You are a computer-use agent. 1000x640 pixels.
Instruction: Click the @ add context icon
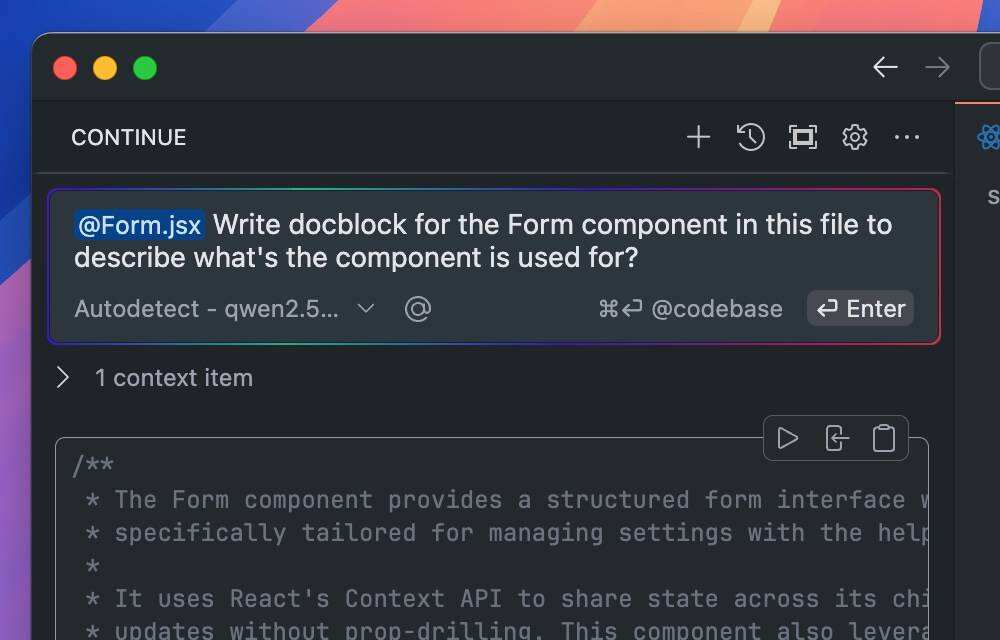[x=417, y=309]
